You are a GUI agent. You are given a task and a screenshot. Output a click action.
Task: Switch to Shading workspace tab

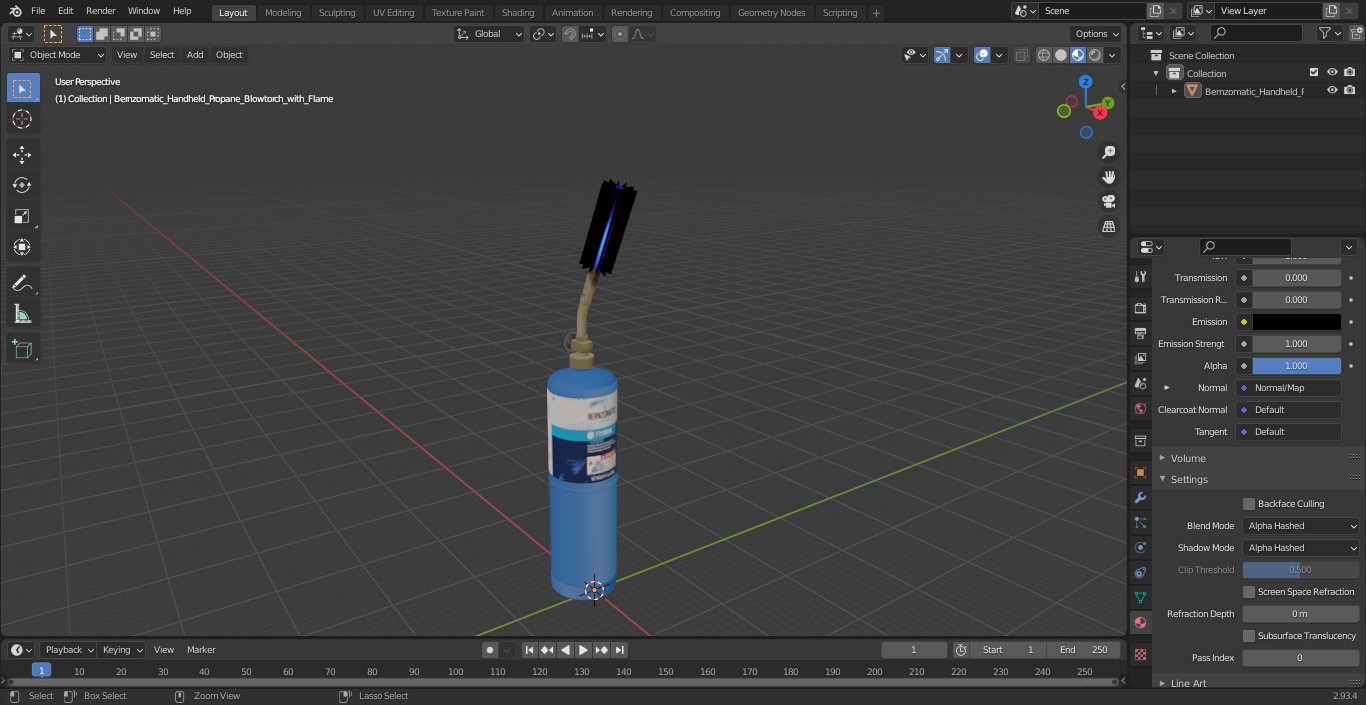tap(518, 13)
